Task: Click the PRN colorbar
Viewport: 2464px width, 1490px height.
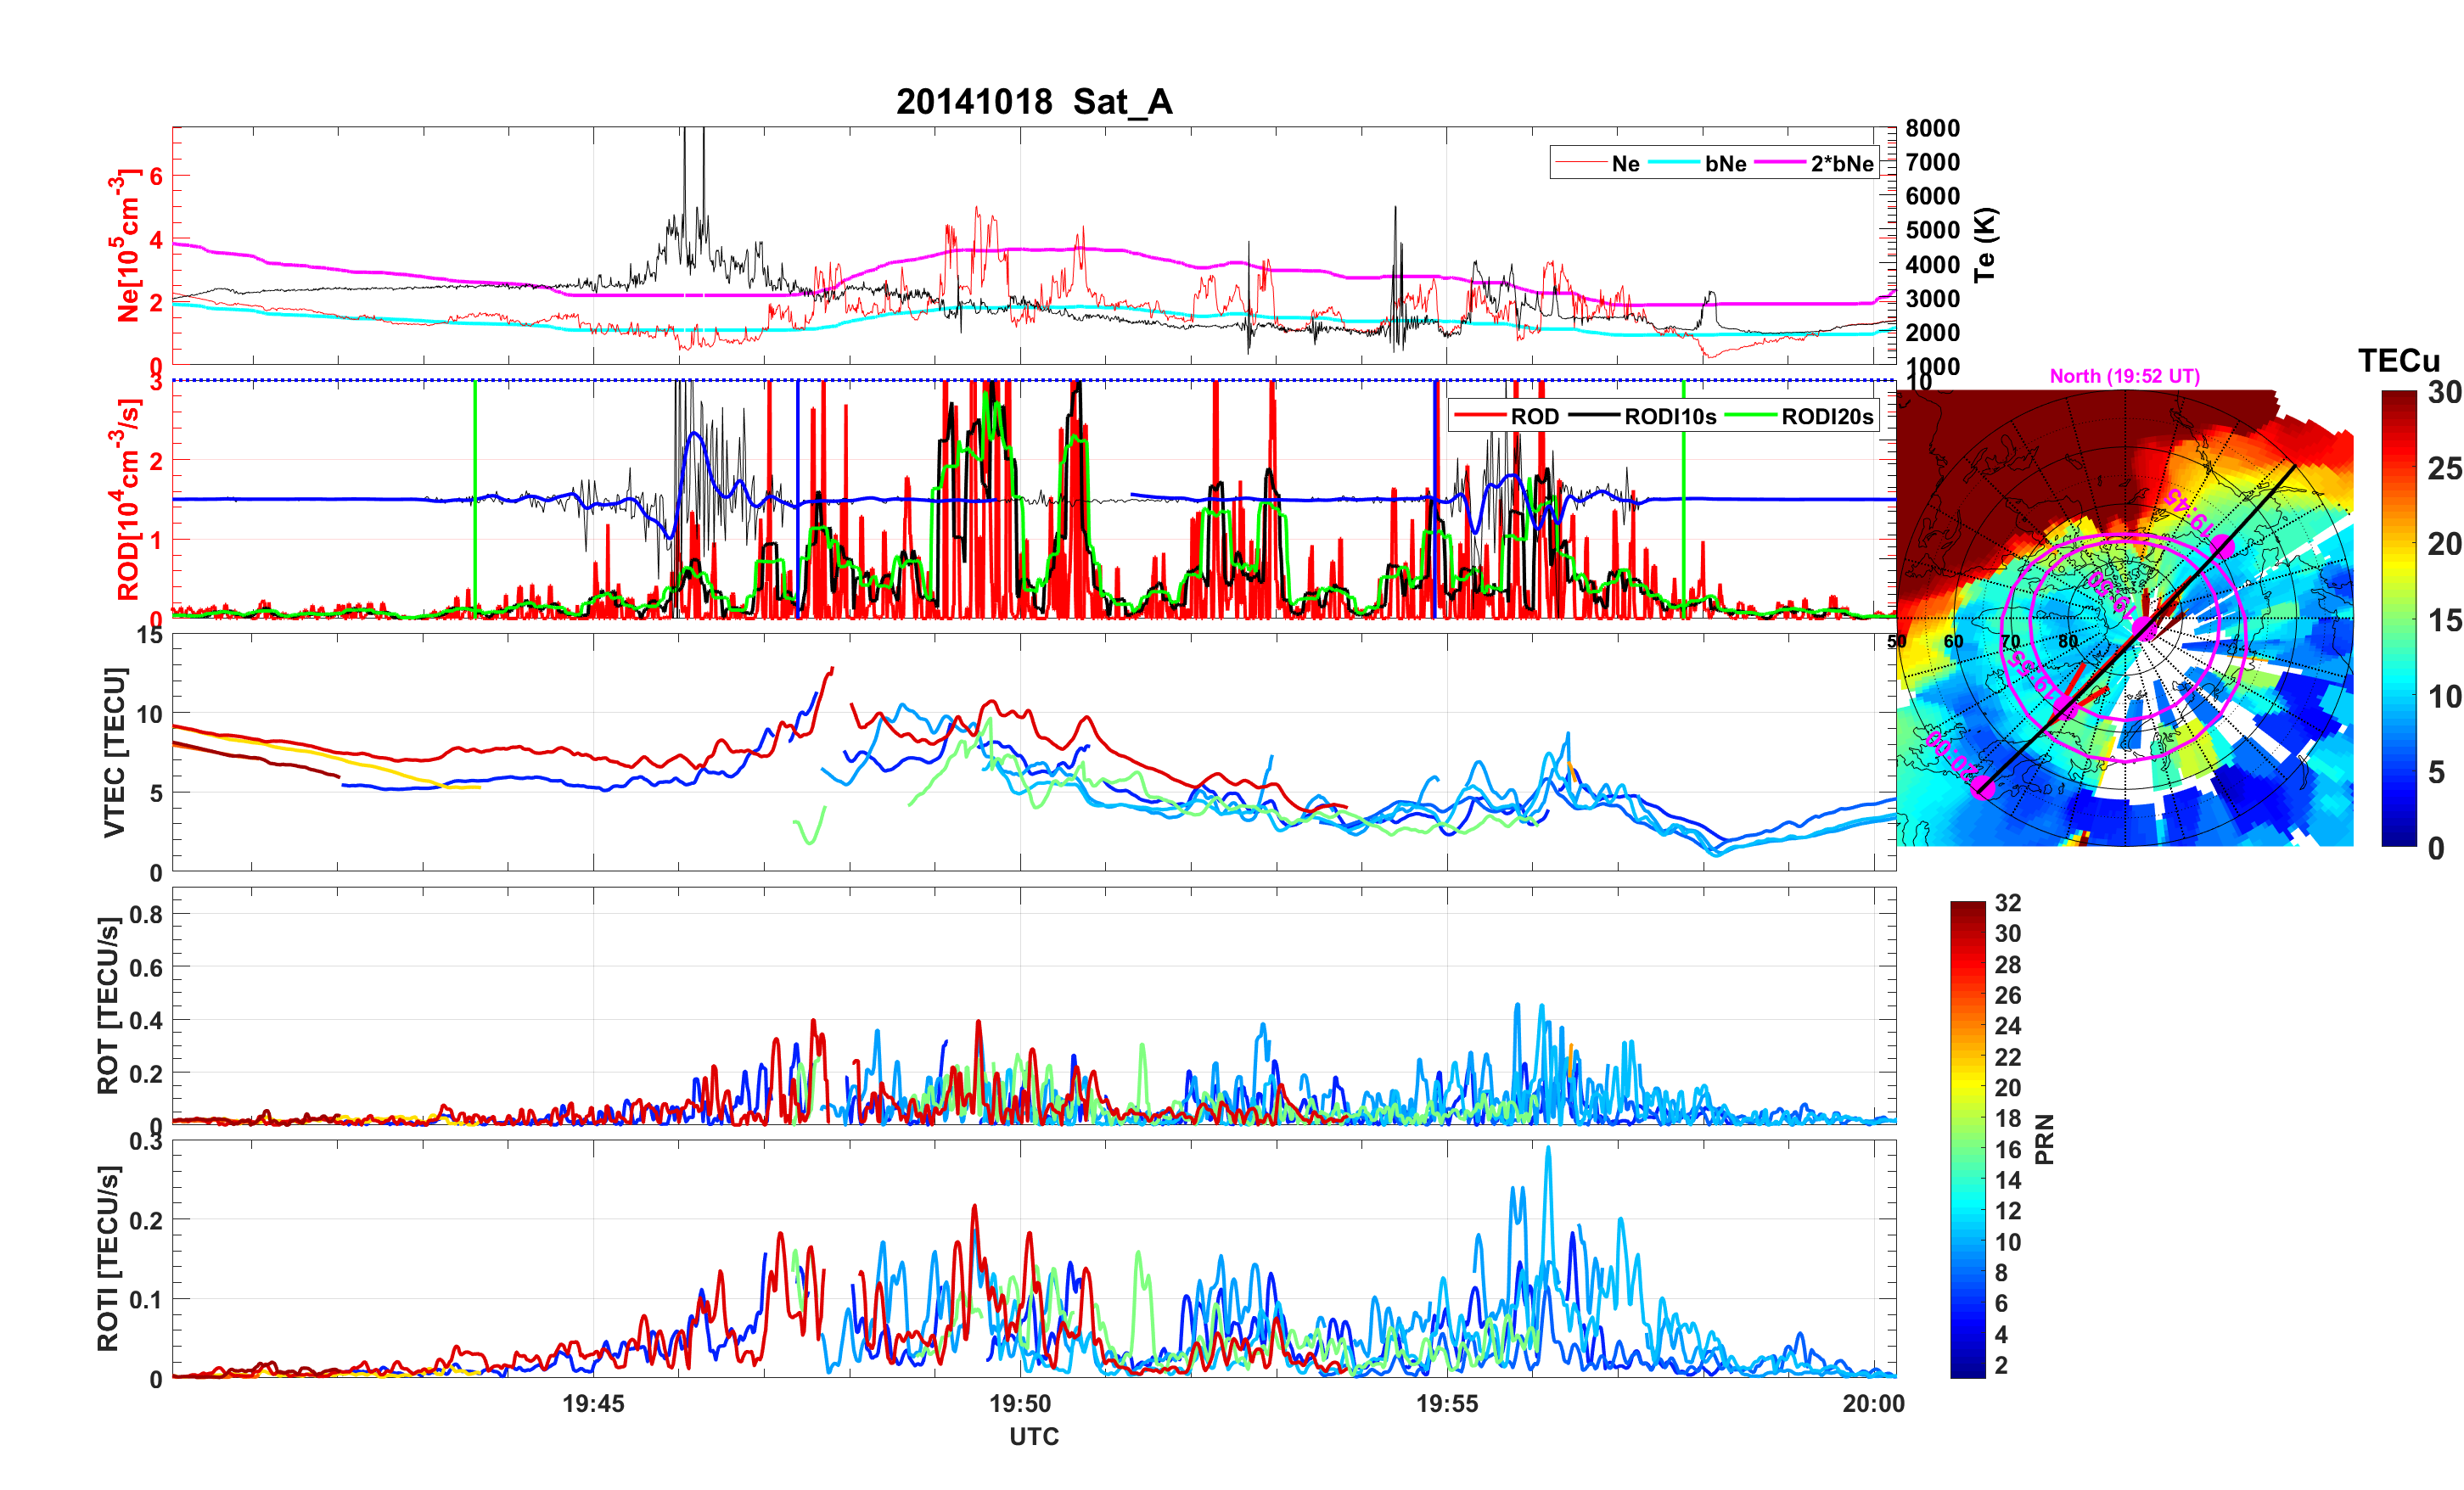Action: pos(1967,1139)
